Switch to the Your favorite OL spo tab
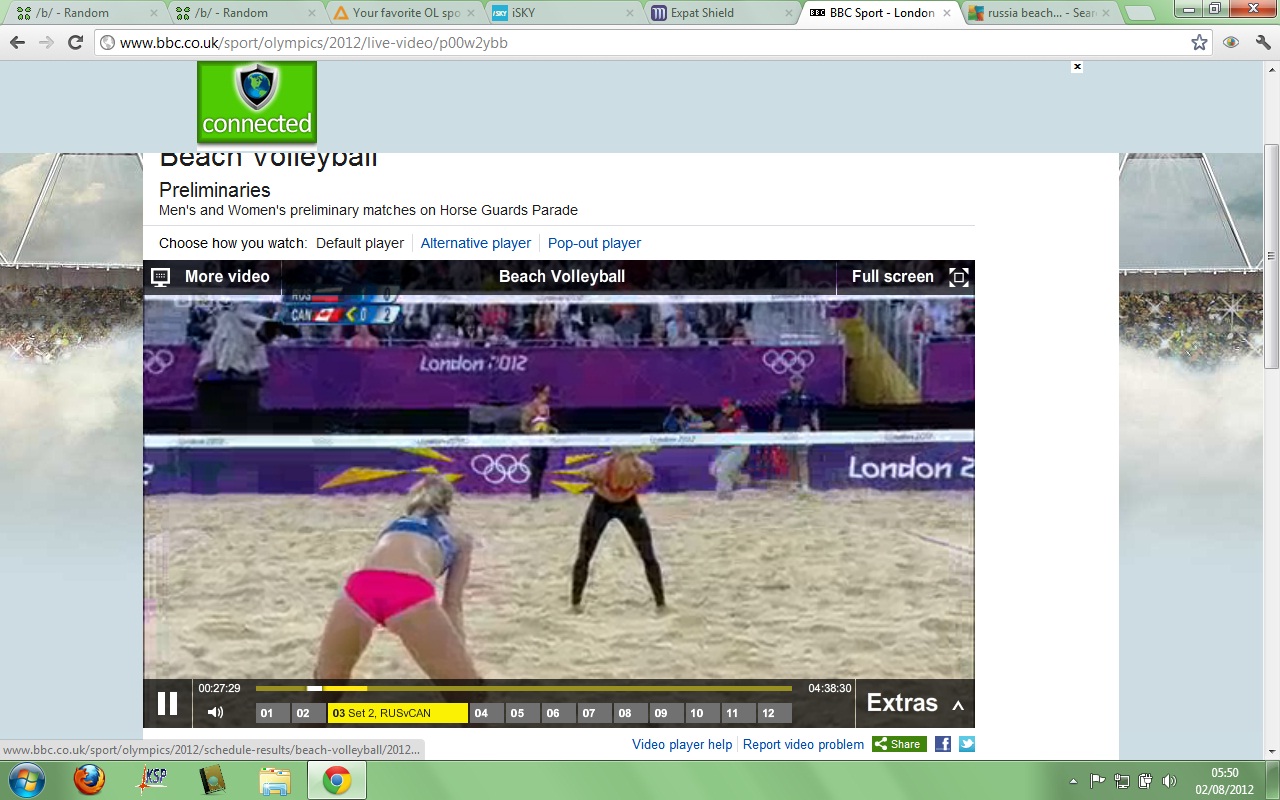Image resolution: width=1280 pixels, height=800 pixels. 404,13
